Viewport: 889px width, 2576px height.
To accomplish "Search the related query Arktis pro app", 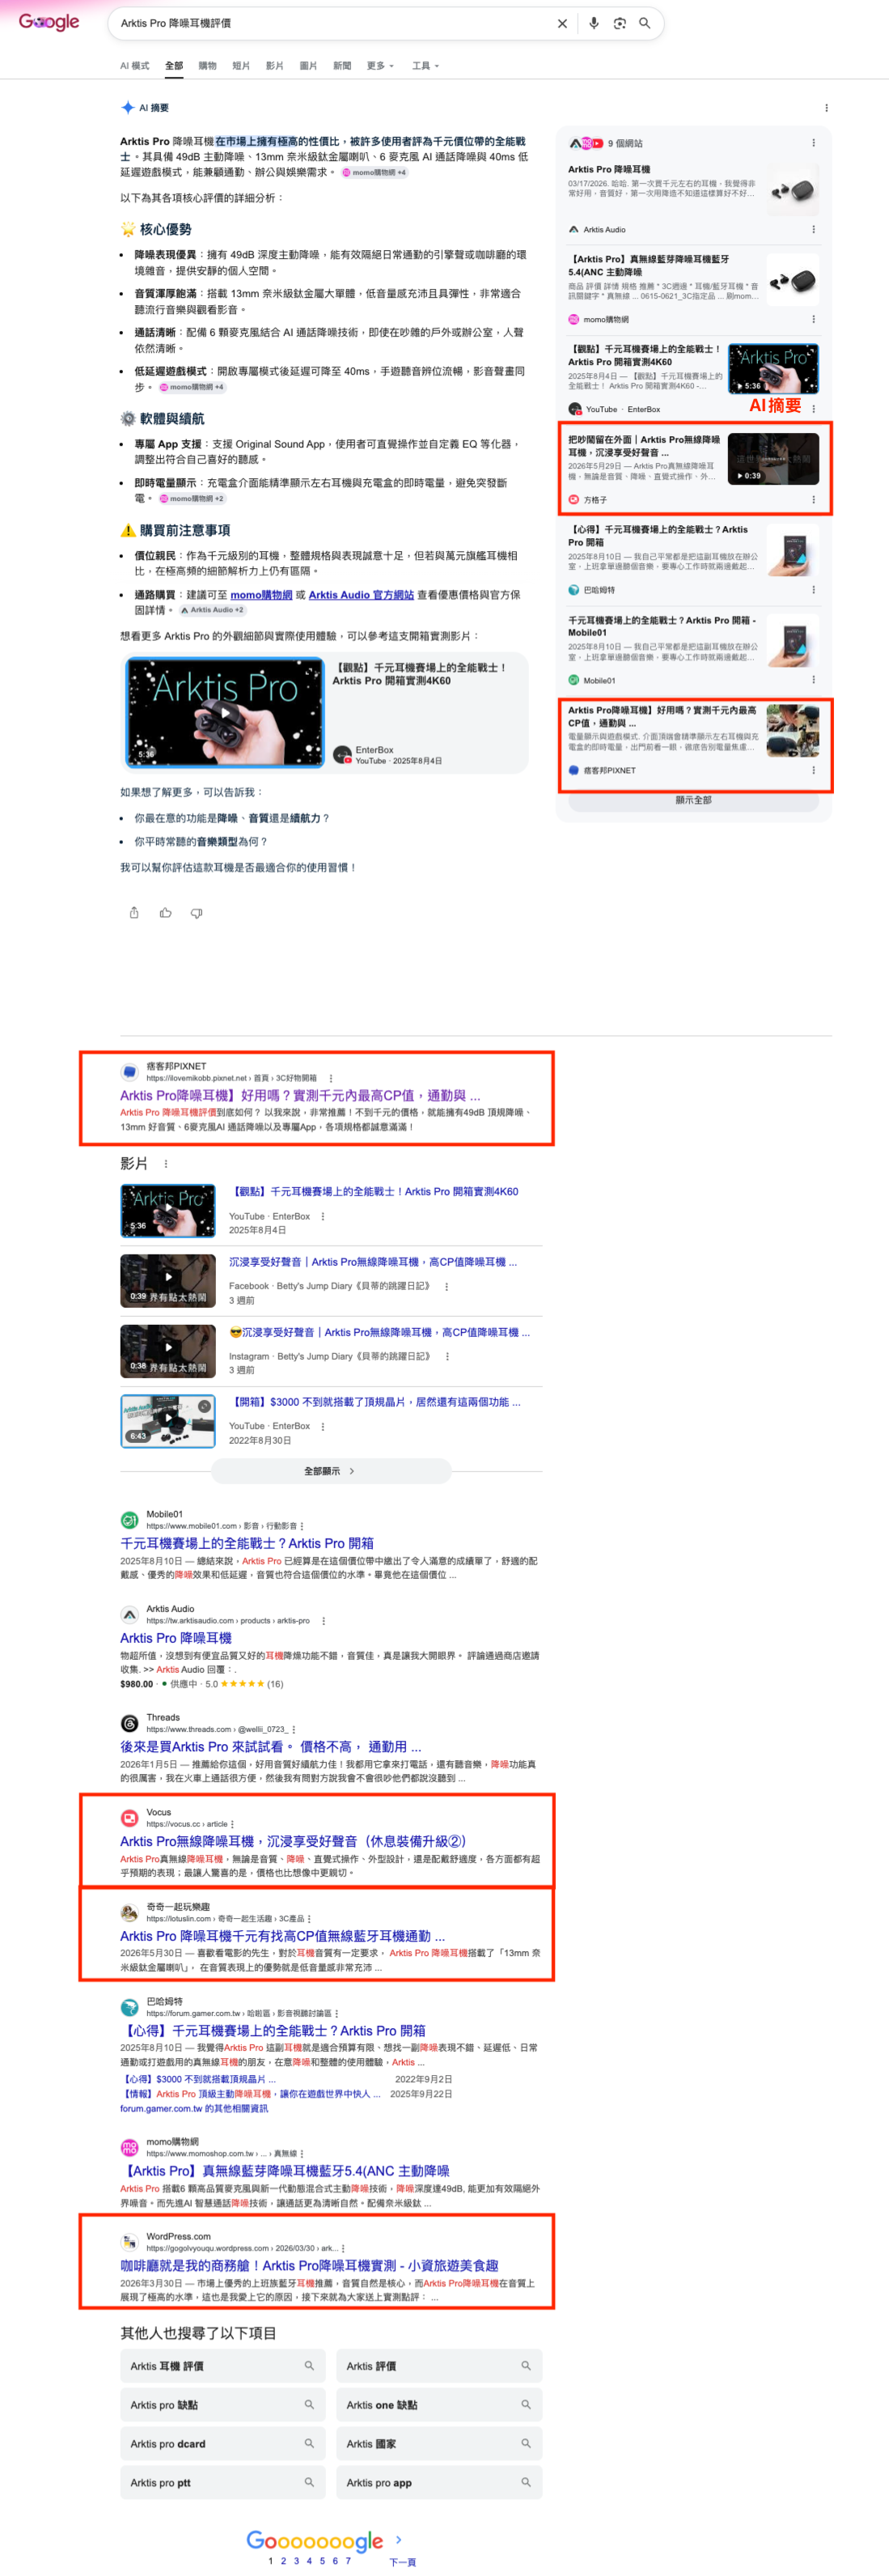I will tap(439, 2483).
